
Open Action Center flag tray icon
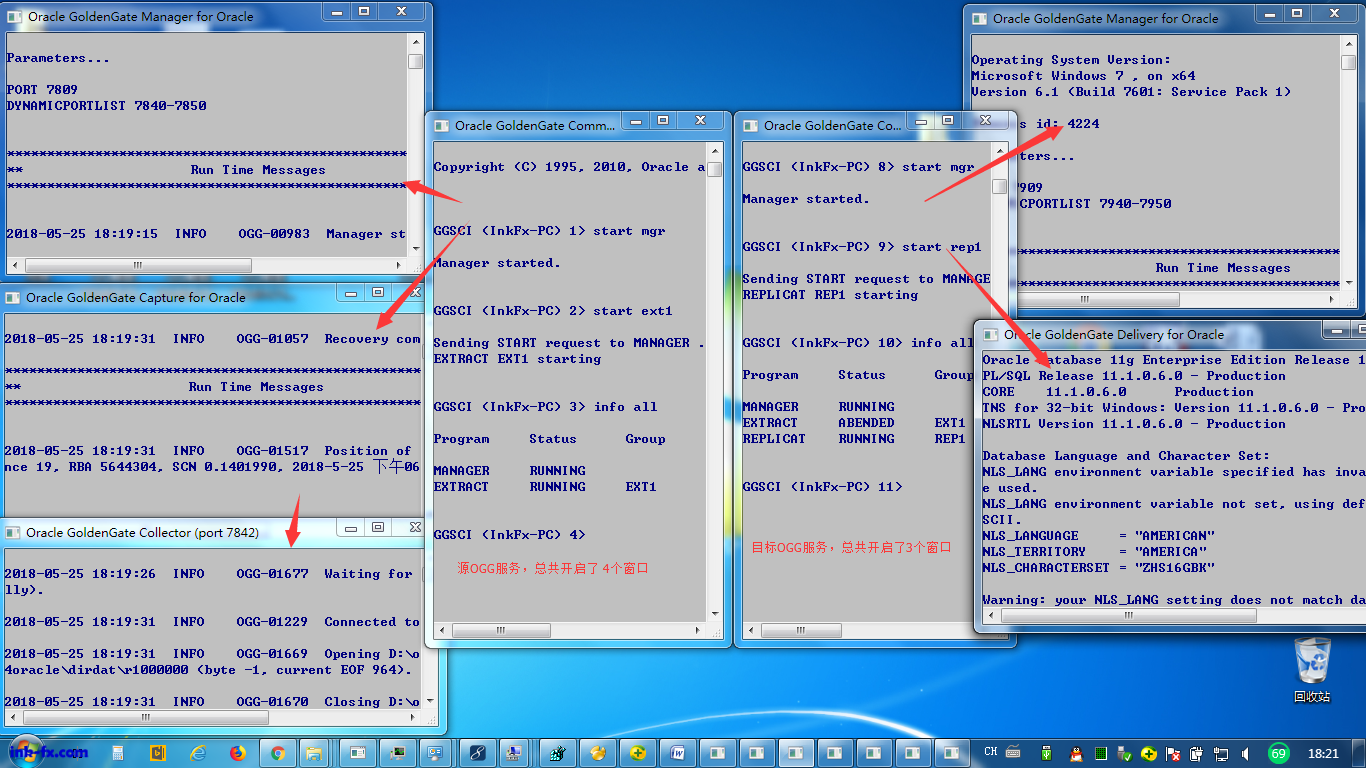click(x=1173, y=753)
